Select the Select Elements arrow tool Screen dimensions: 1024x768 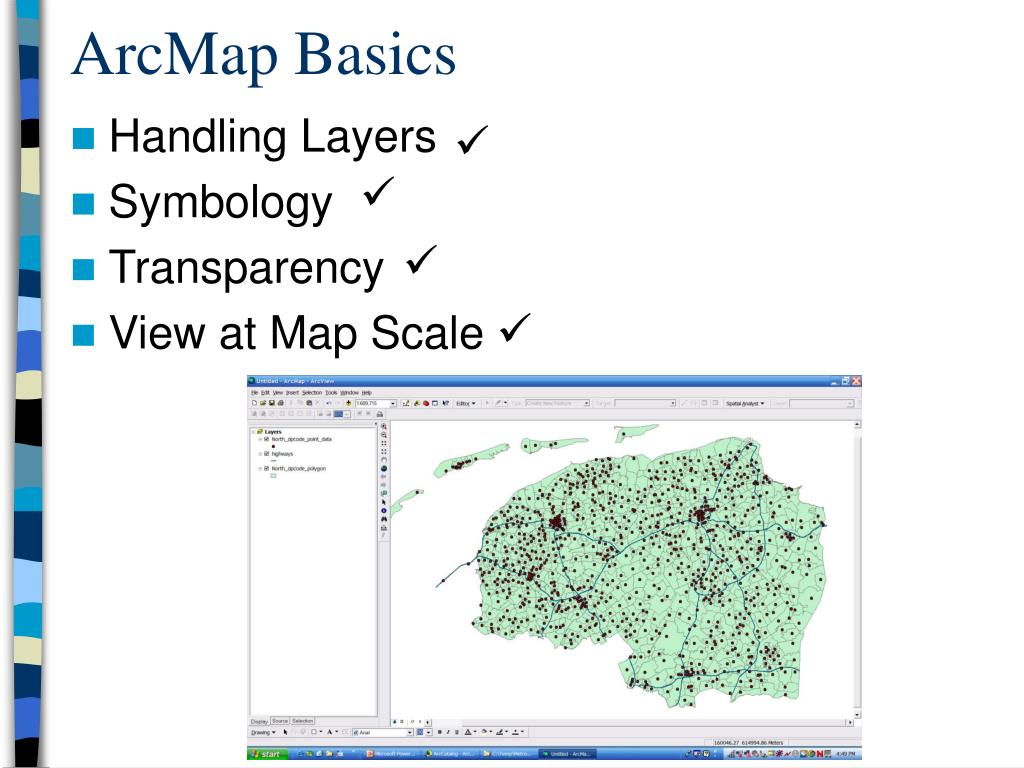[x=384, y=502]
